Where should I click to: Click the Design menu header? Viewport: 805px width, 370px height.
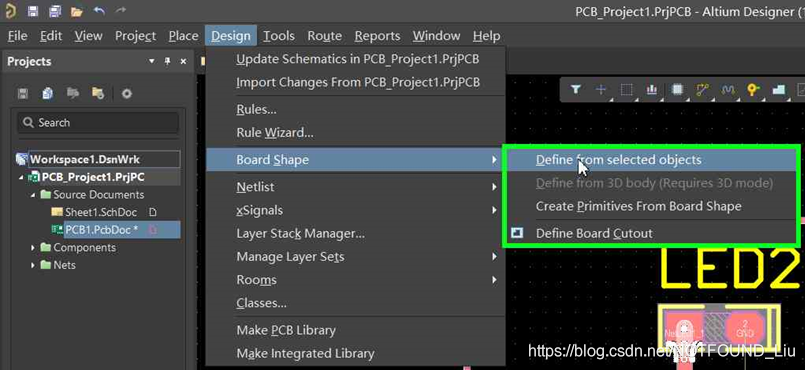tap(231, 36)
